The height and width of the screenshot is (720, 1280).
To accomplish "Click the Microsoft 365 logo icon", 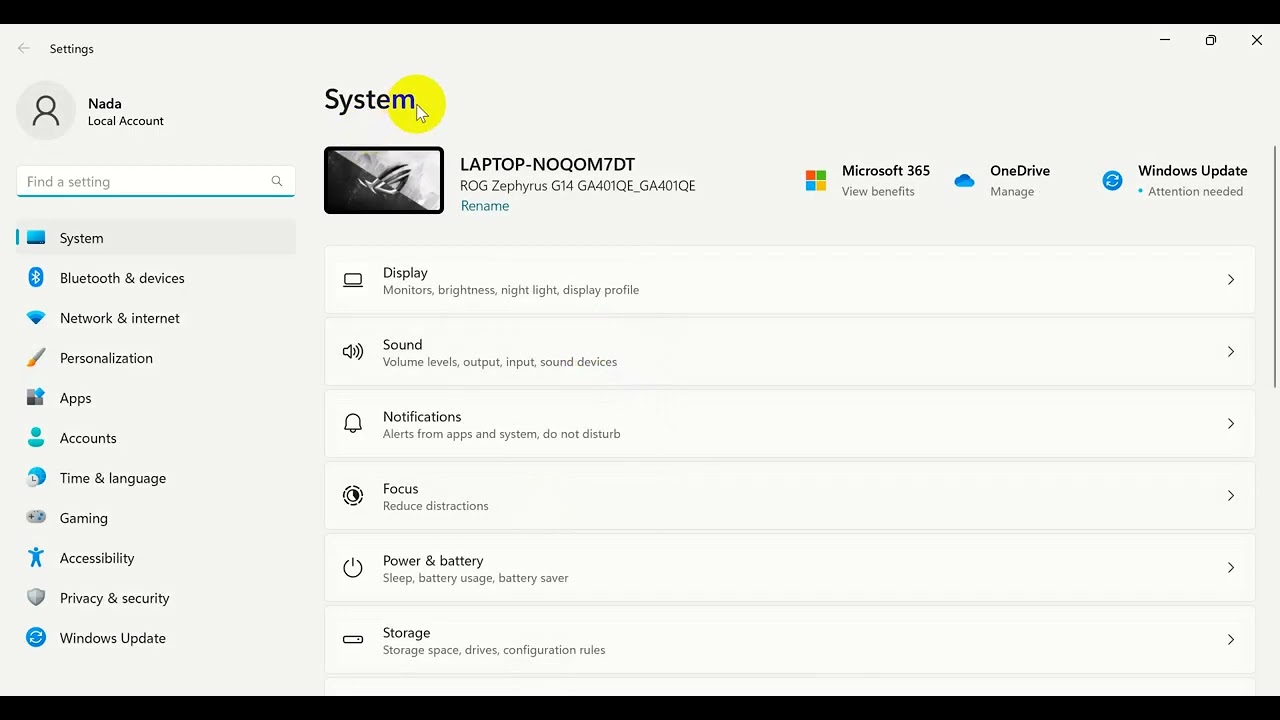I will pos(816,181).
